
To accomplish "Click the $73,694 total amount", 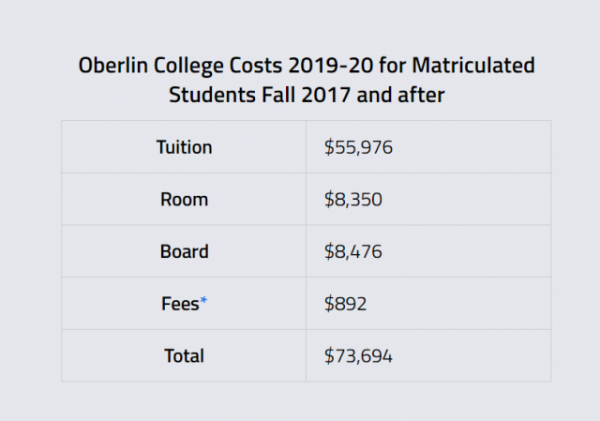I will pyautogui.click(x=358, y=355).
